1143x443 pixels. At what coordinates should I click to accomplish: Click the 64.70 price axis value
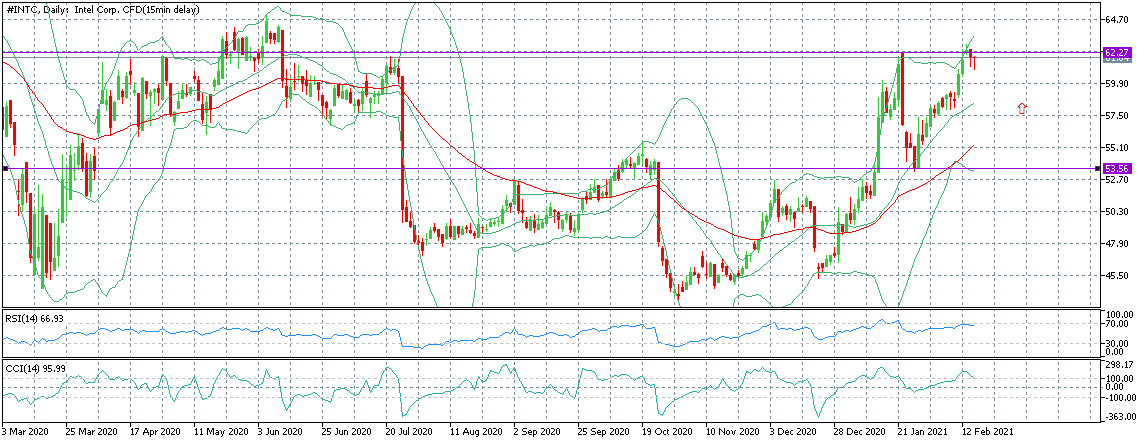[x=1116, y=20]
